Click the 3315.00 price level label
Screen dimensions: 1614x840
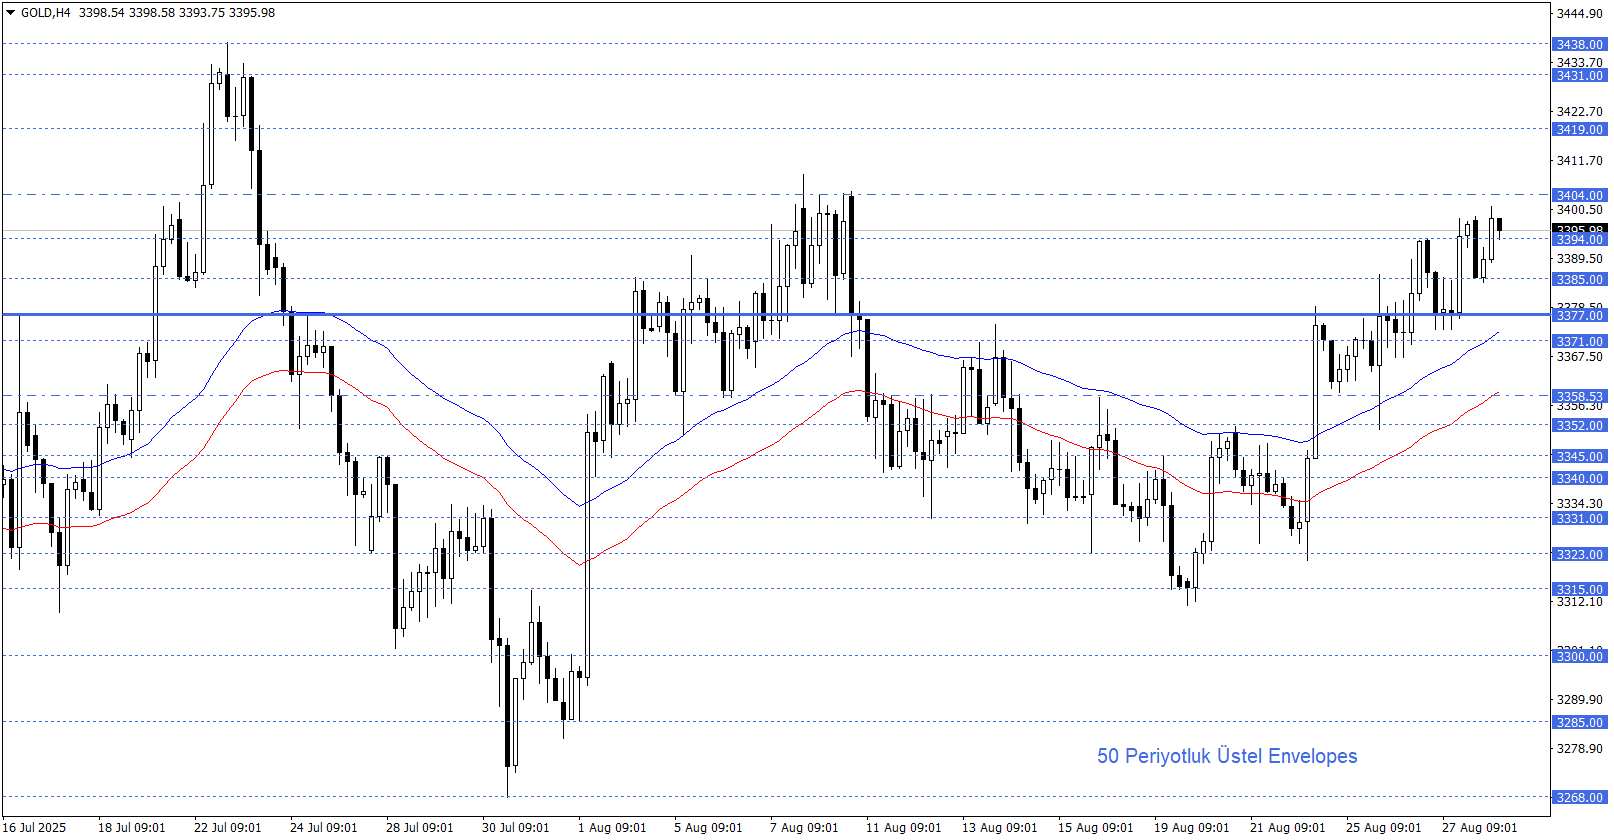pyautogui.click(x=1579, y=589)
